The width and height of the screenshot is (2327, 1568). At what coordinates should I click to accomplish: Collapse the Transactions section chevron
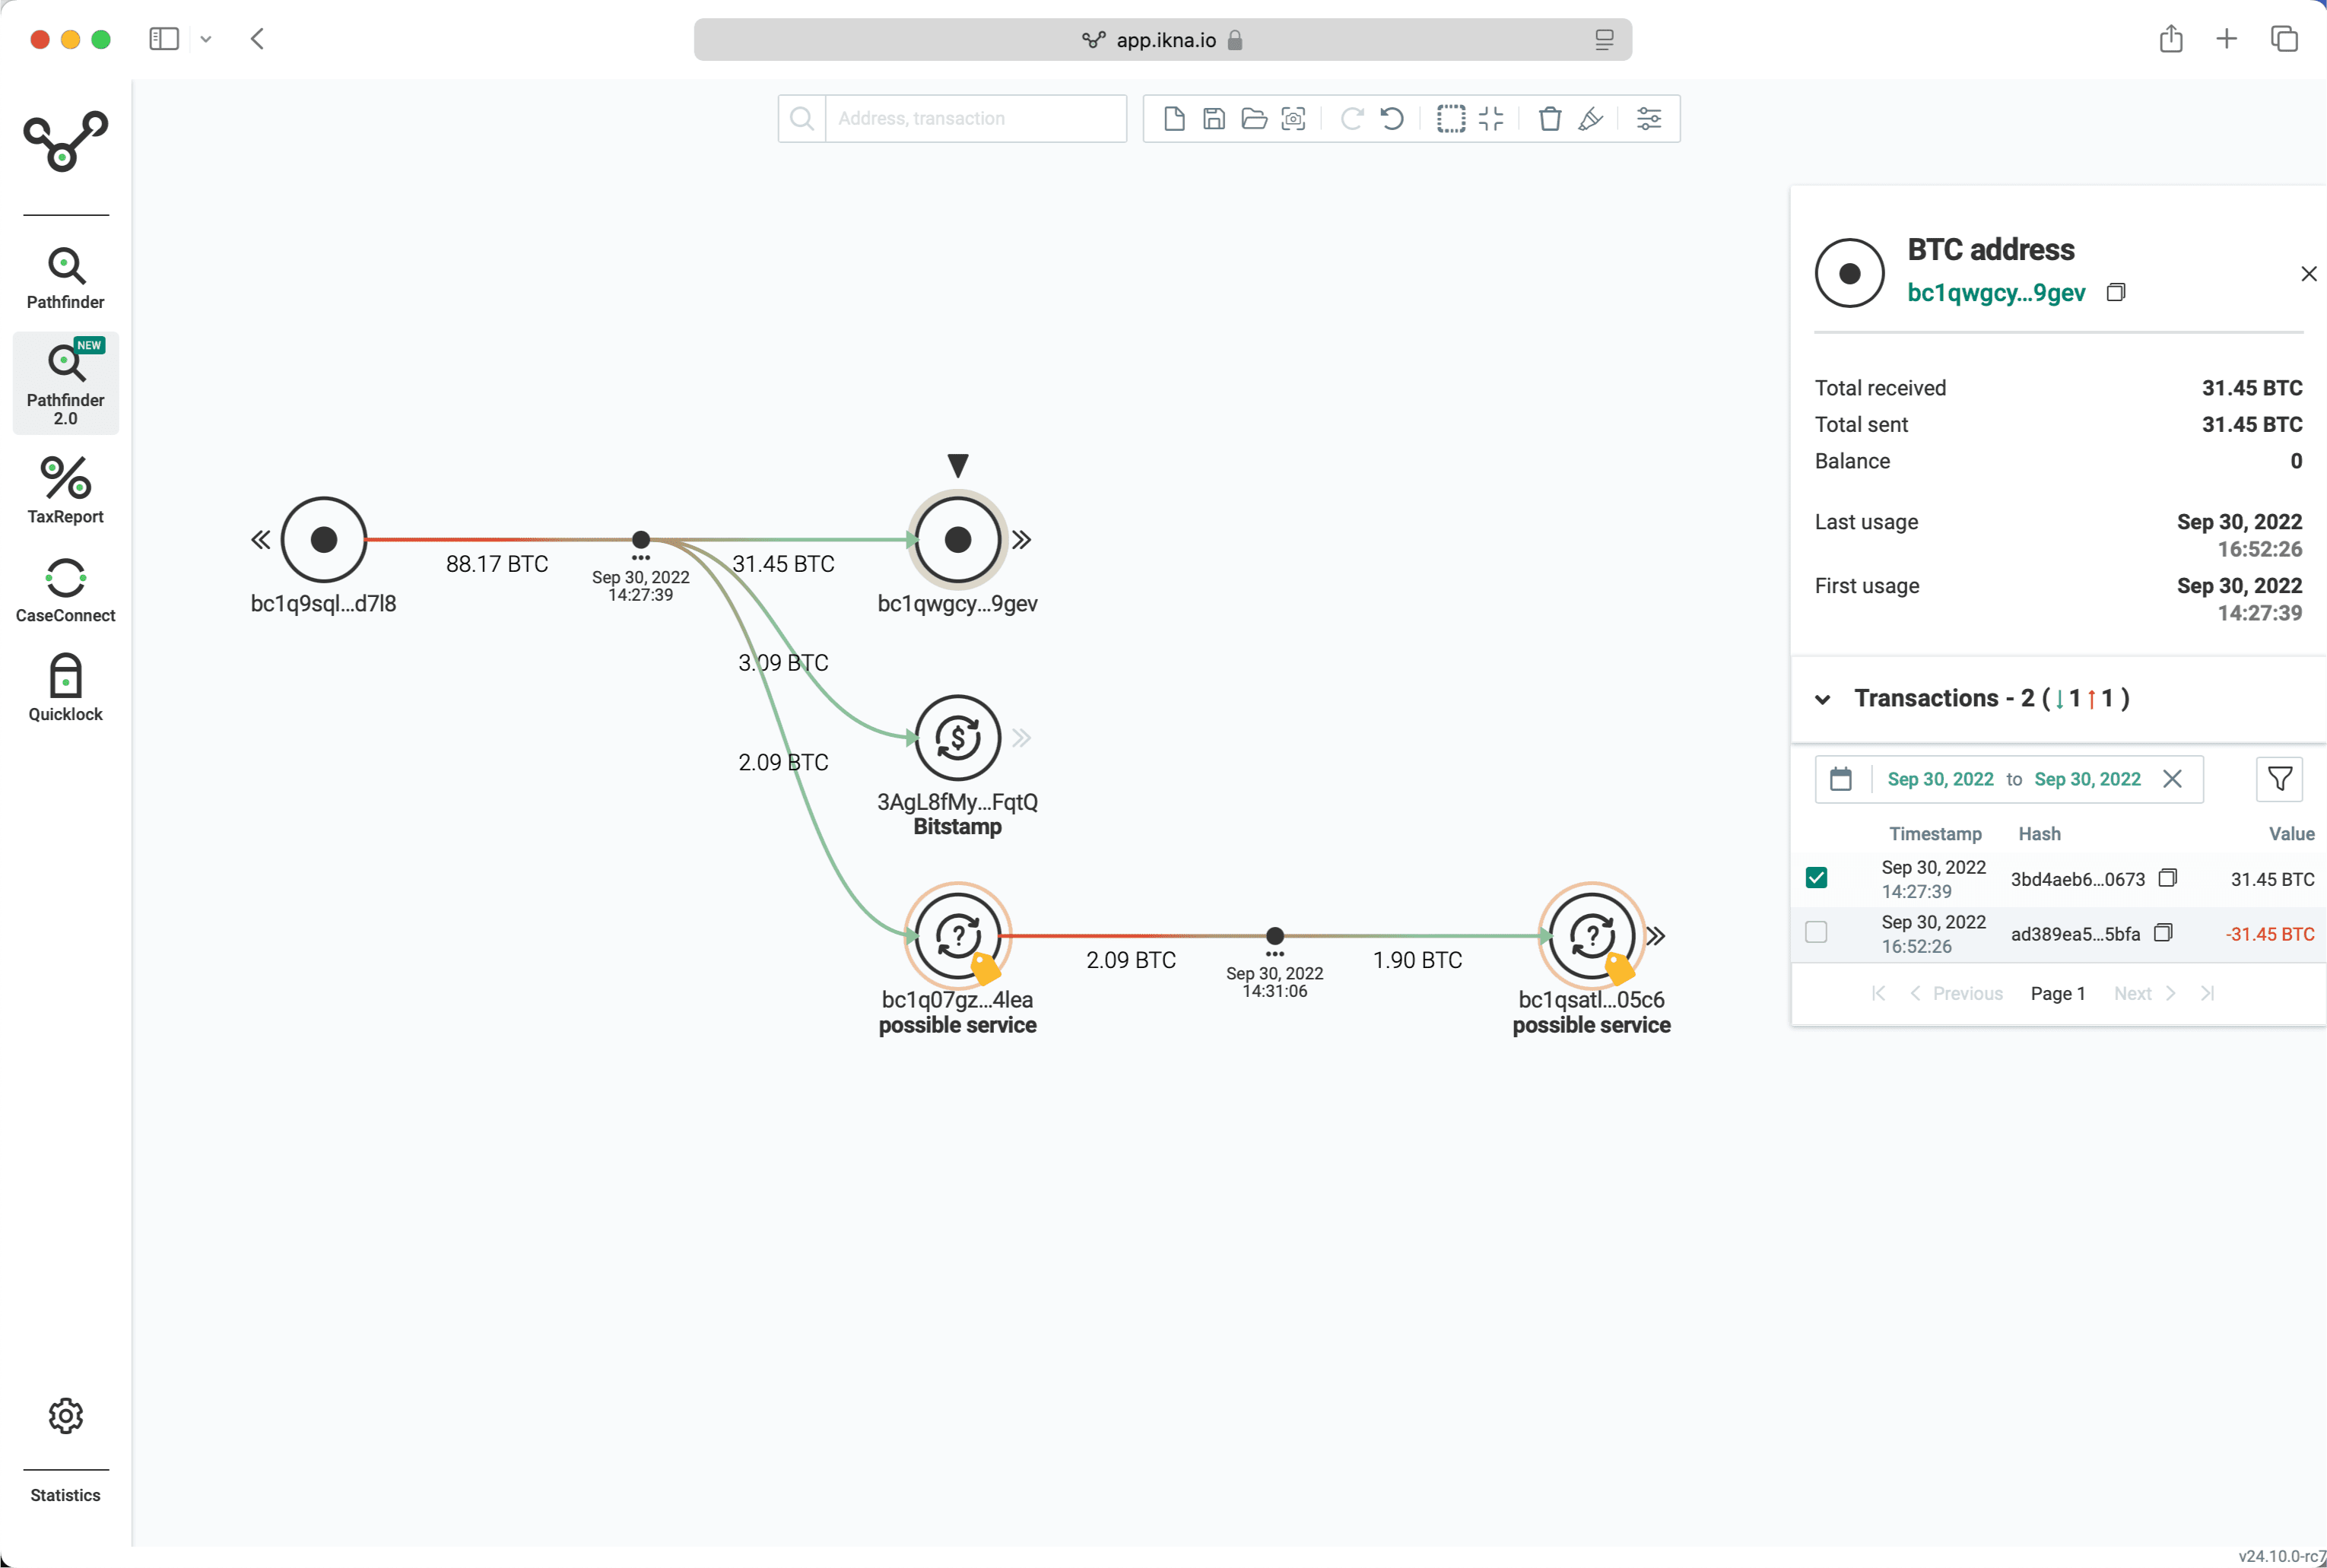tap(1823, 699)
